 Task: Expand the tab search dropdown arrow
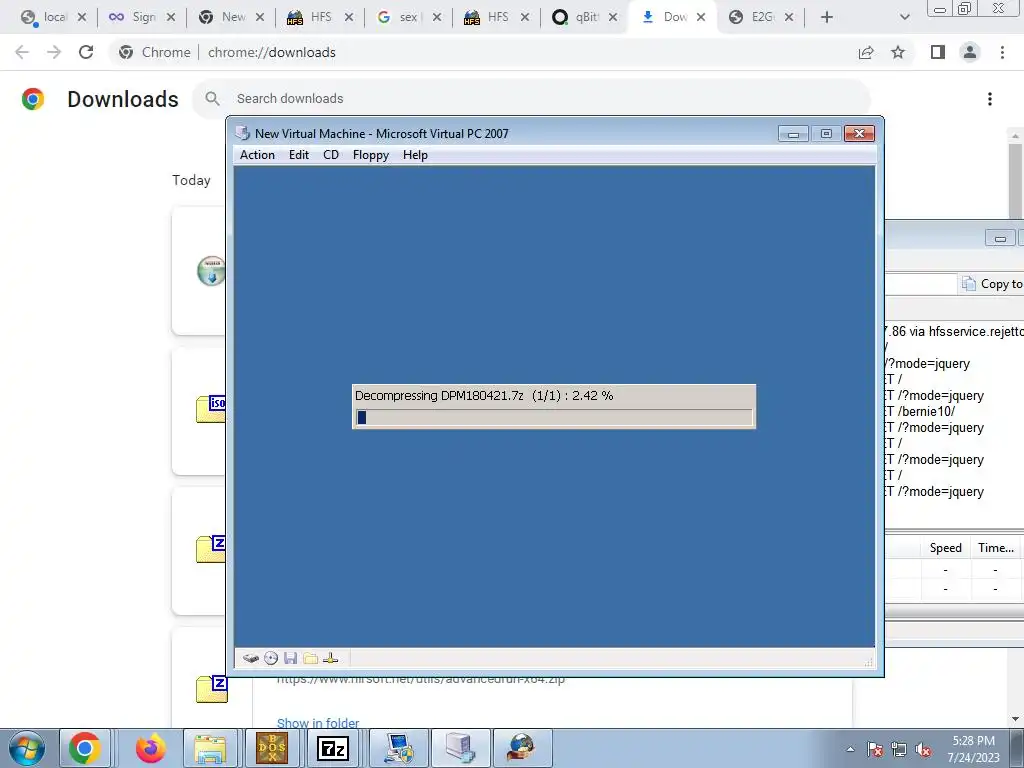[904, 17]
